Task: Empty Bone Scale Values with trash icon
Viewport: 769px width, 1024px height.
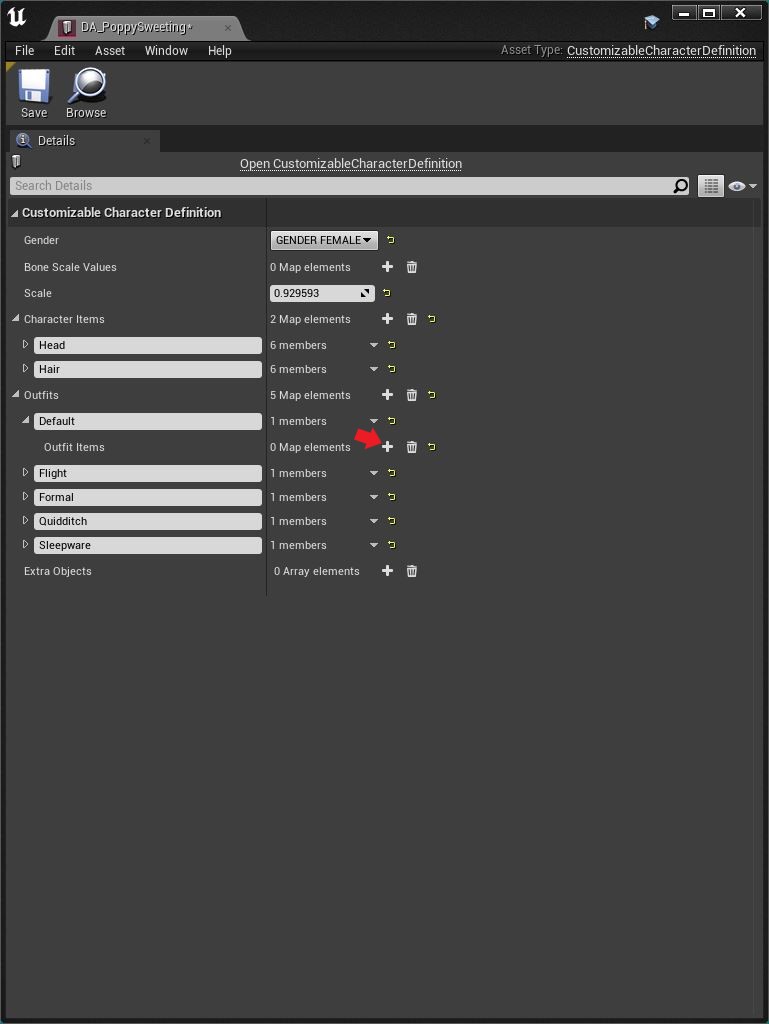Action: point(412,266)
